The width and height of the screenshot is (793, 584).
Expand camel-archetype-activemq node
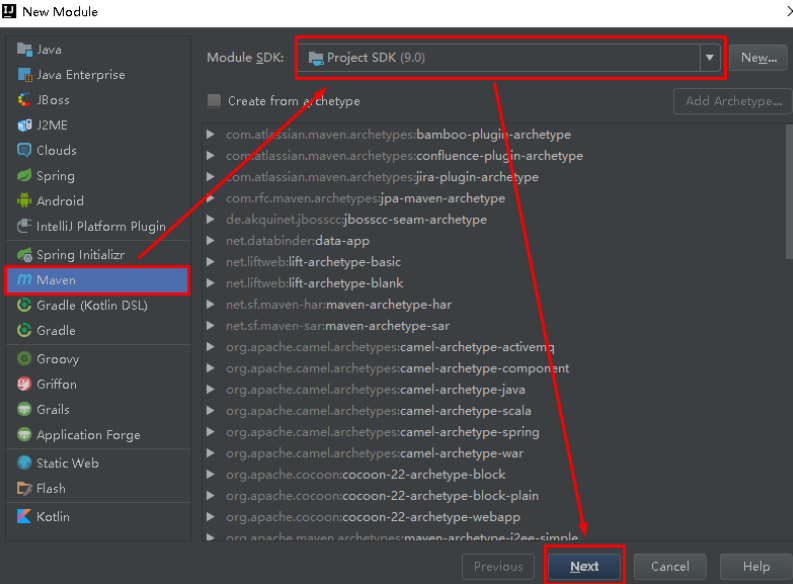click(x=210, y=347)
